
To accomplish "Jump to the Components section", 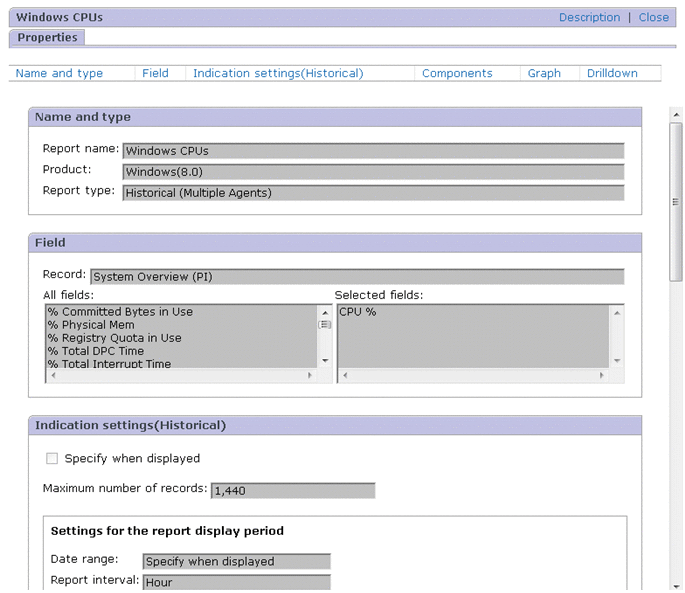I will coord(457,74).
